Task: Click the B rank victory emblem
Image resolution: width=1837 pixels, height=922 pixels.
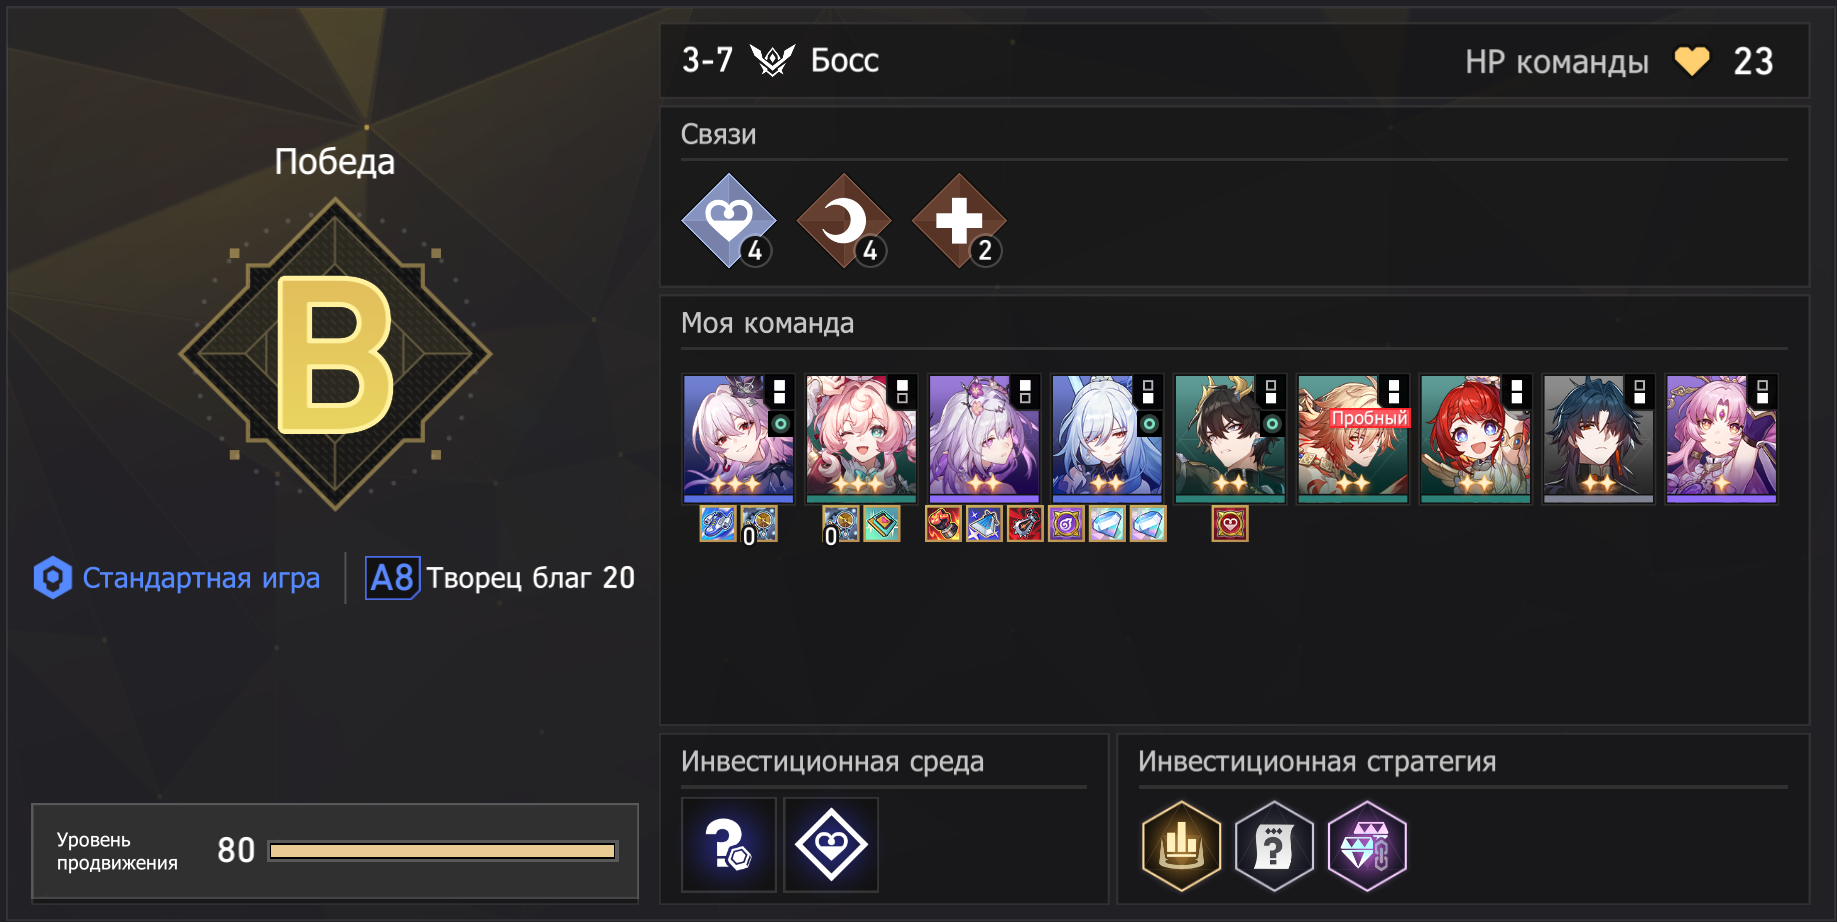Action: pyautogui.click(x=335, y=354)
